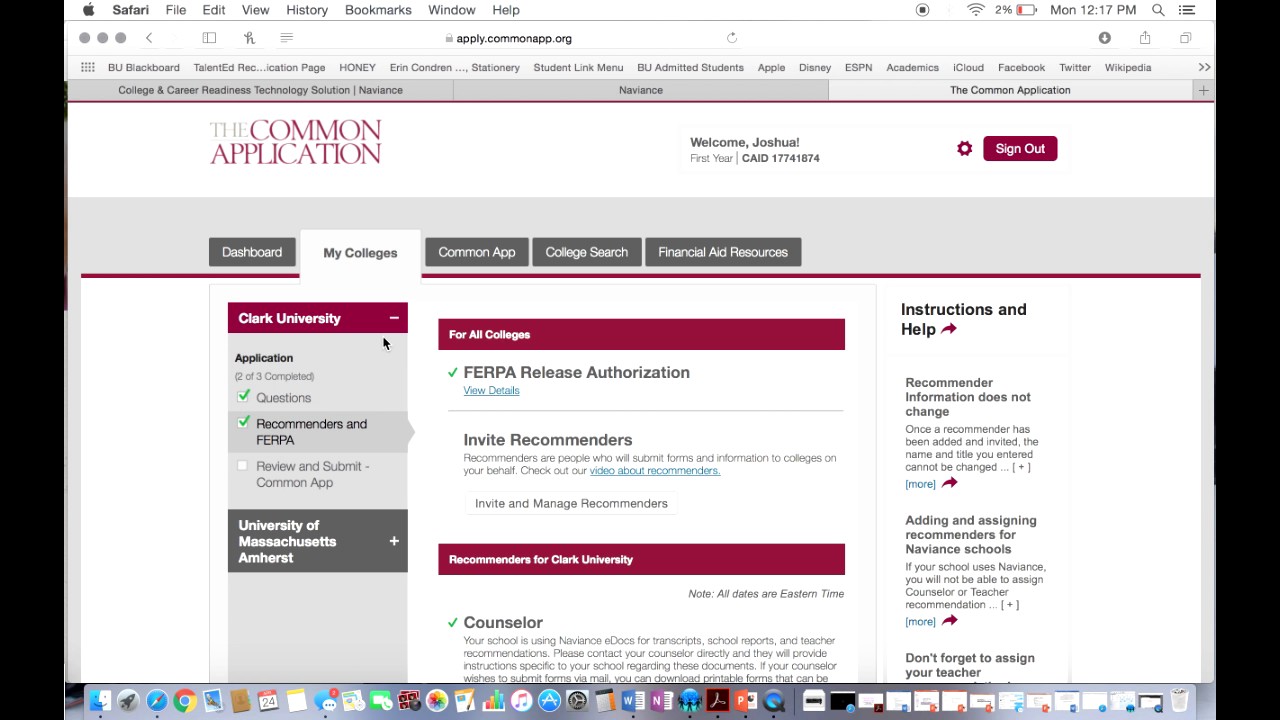Switch to the Dashboard tab
Image resolution: width=1280 pixels, height=720 pixels.
(252, 252)
